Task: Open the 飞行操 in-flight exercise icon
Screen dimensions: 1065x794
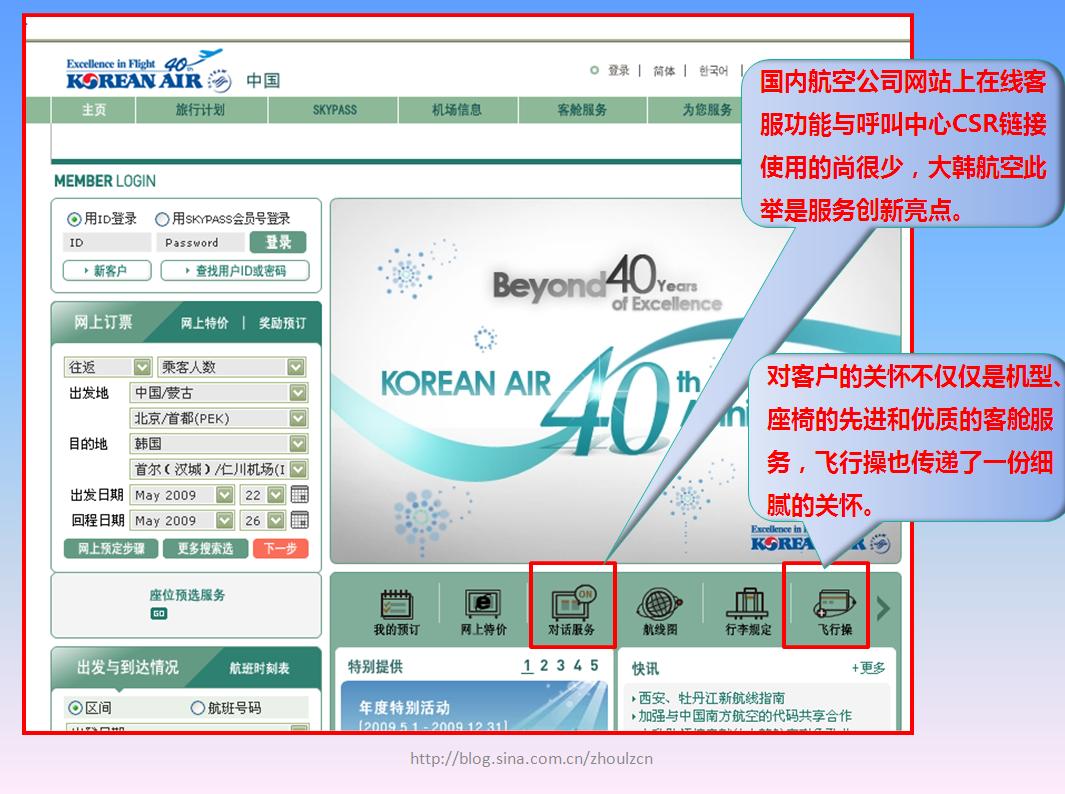Action: point(835,612)
